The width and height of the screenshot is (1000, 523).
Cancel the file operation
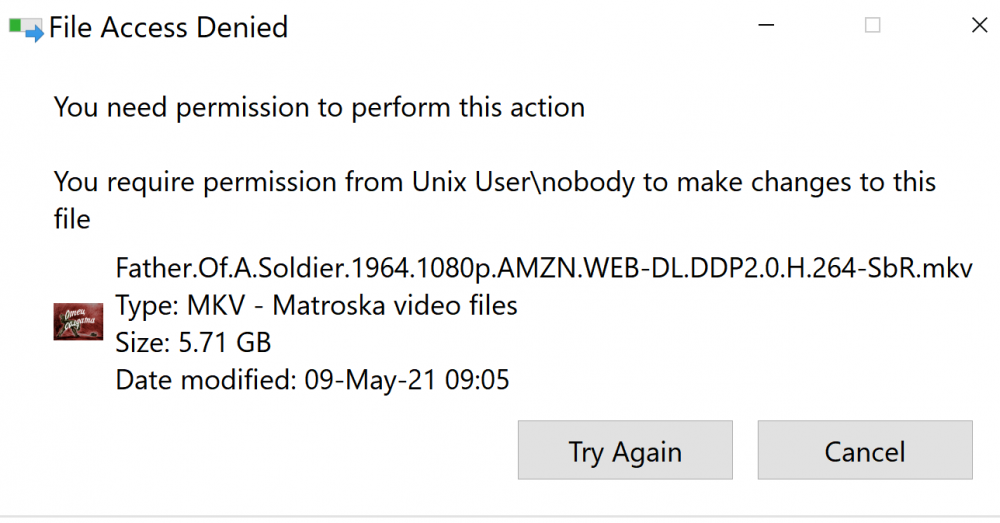point(865,450)
